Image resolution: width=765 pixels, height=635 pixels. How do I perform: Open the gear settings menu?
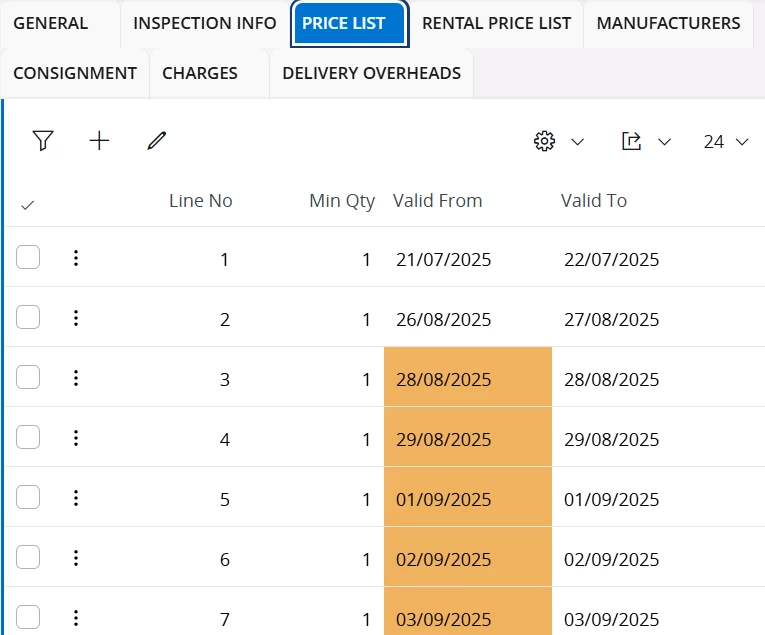click(x=545, y=142)
